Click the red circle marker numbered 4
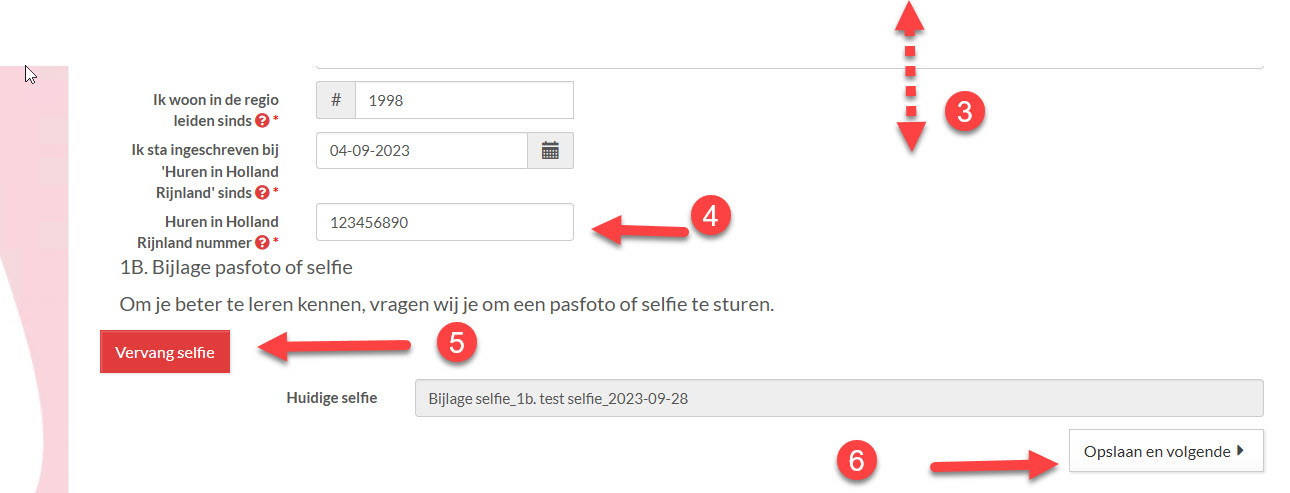Viewport: 1290px width, 493px height. tap(710, 218)
